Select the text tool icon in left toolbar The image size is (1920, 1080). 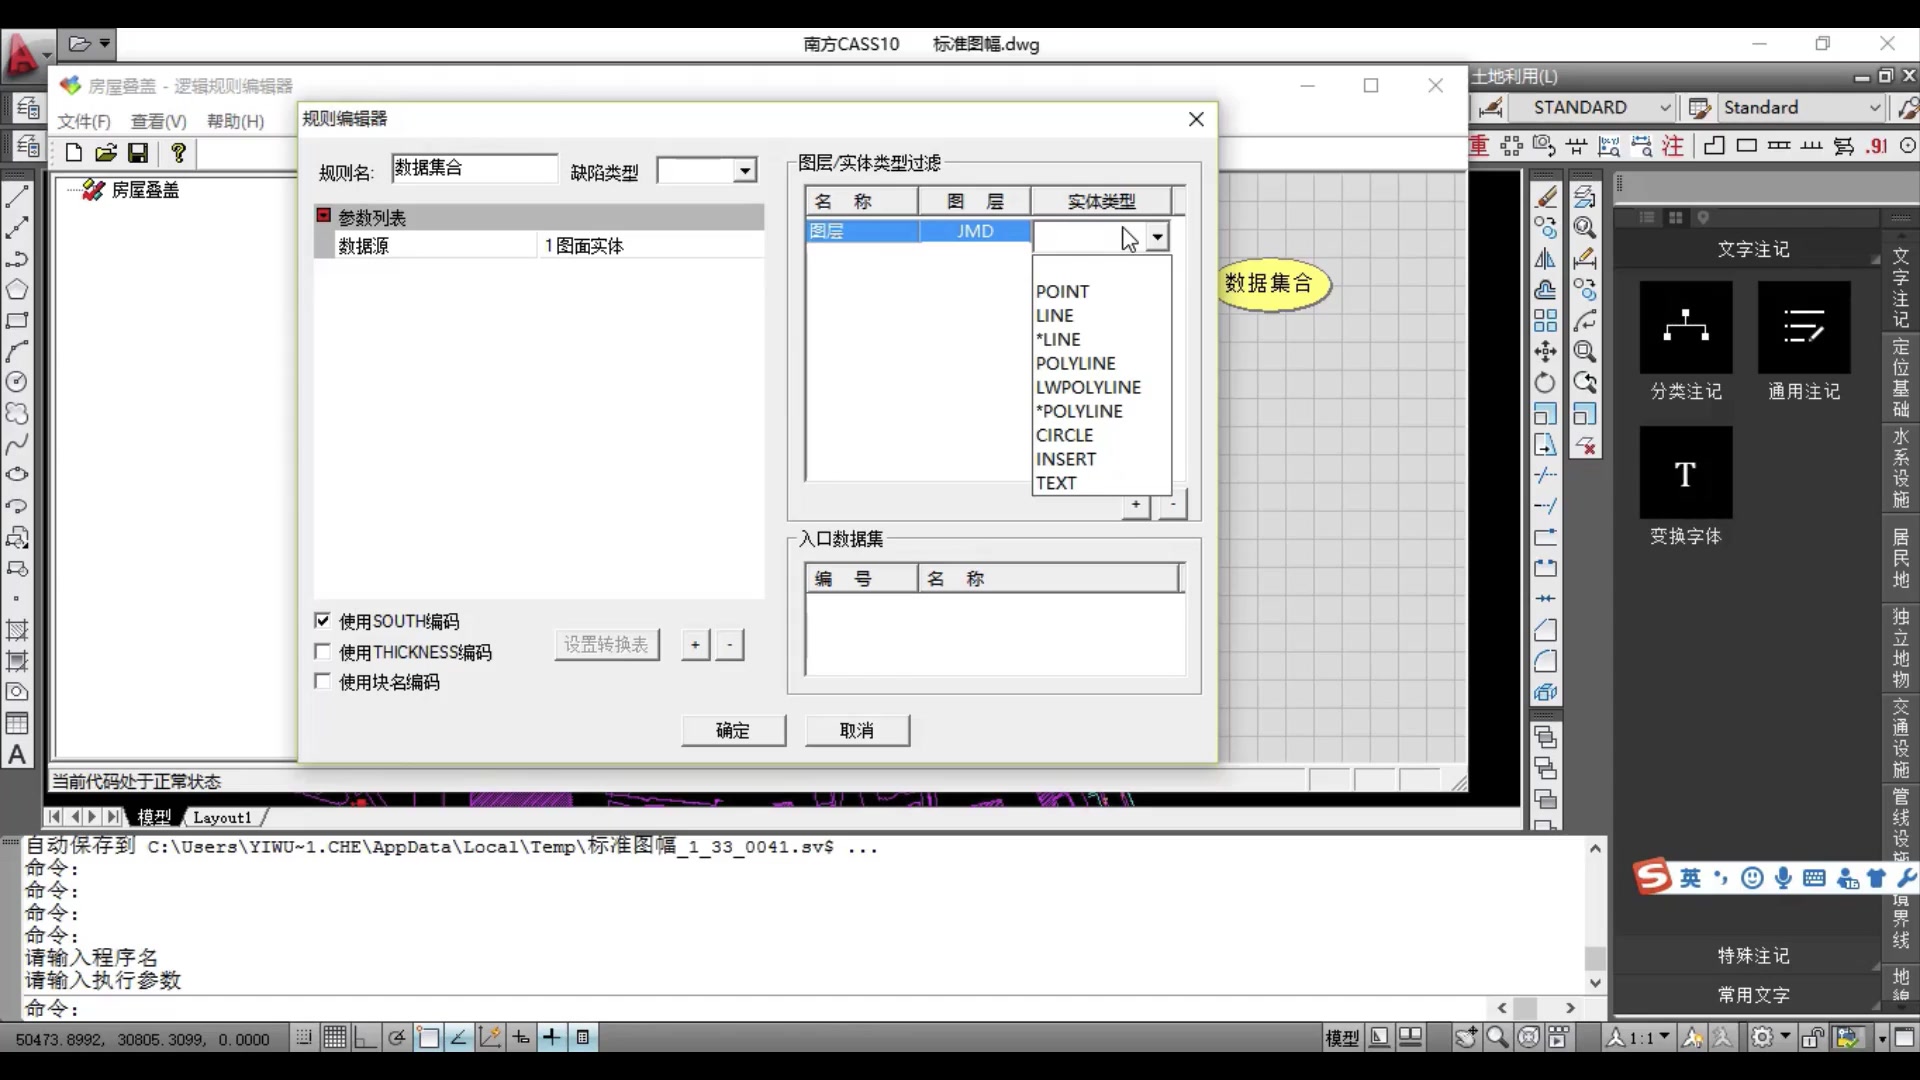[17, 755]
